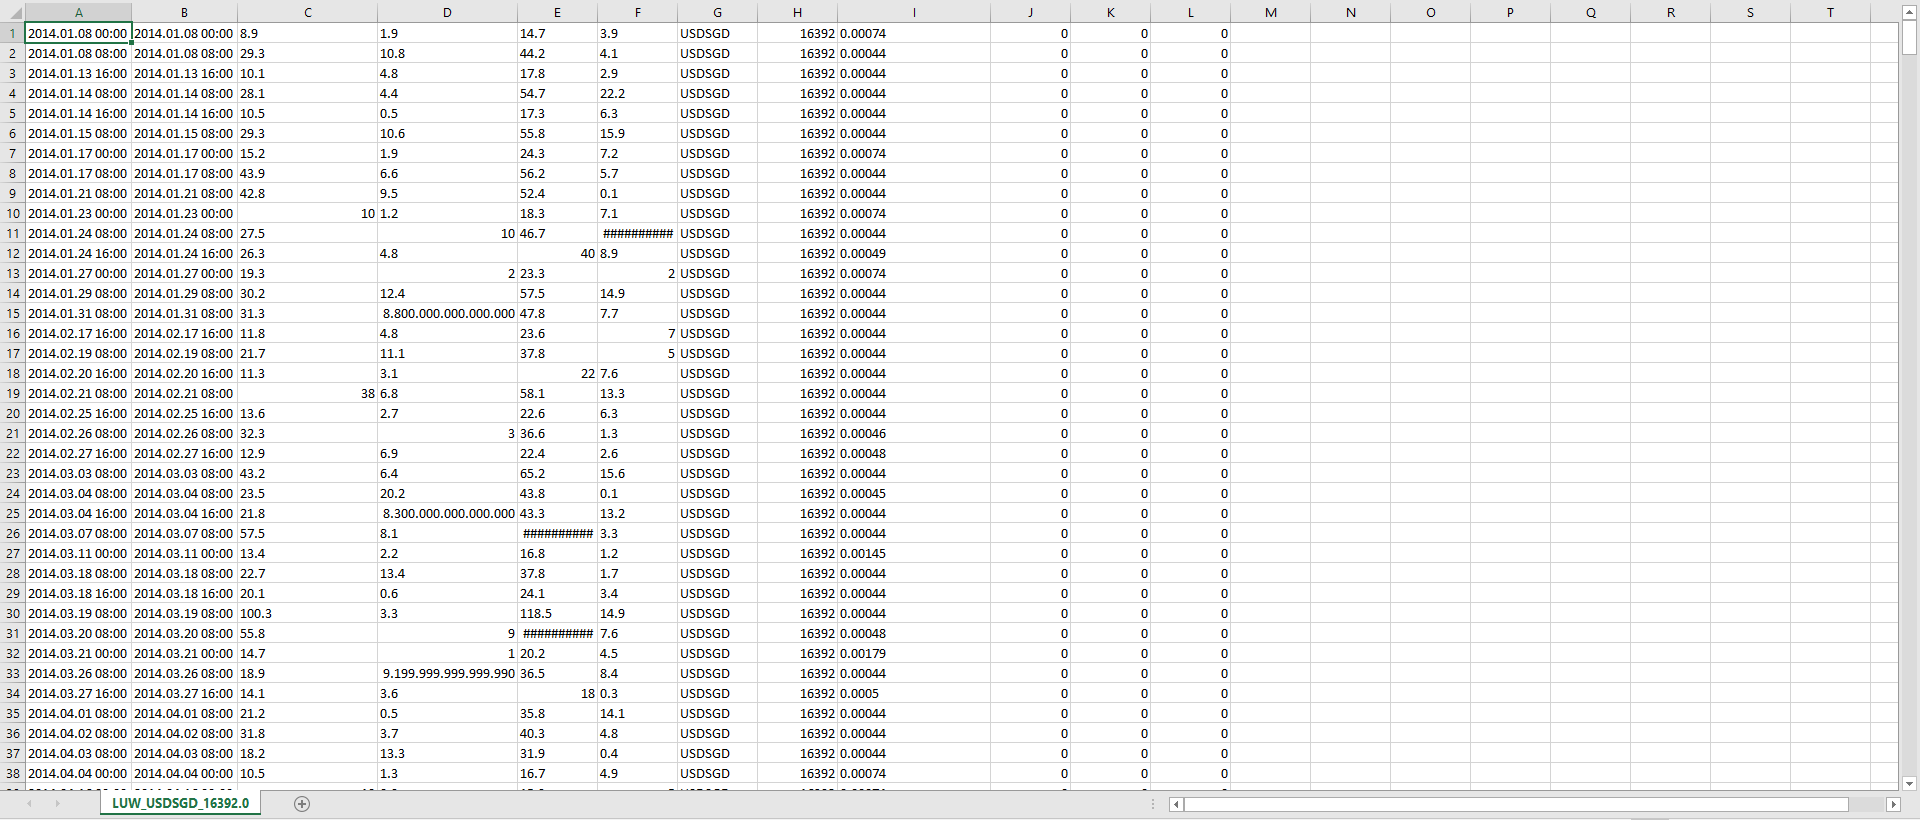Click cell showing 43.9
Image resolution: width=1920 pixels, height=820 pixels.
tap(307, 173)
